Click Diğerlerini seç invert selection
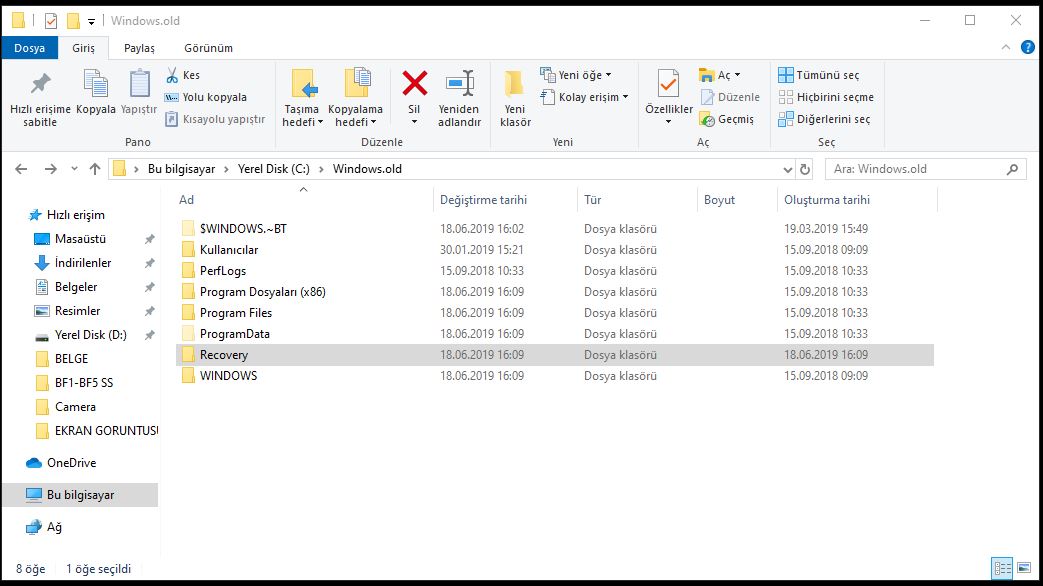 click(x=824, y=119)
